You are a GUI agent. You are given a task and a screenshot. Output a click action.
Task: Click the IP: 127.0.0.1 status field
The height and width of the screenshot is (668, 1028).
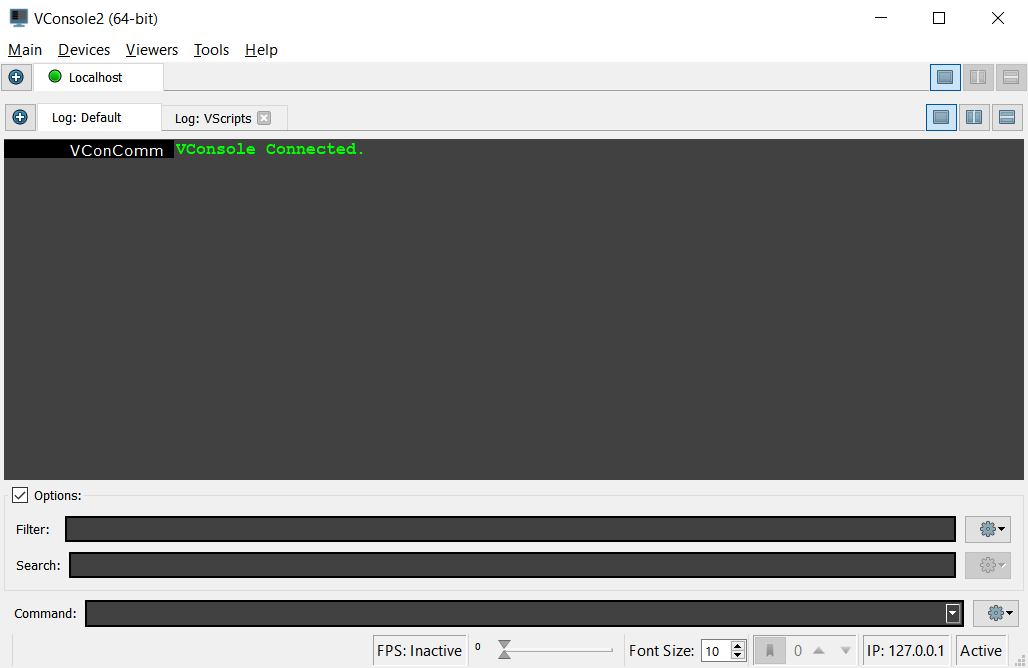point(905,650)
